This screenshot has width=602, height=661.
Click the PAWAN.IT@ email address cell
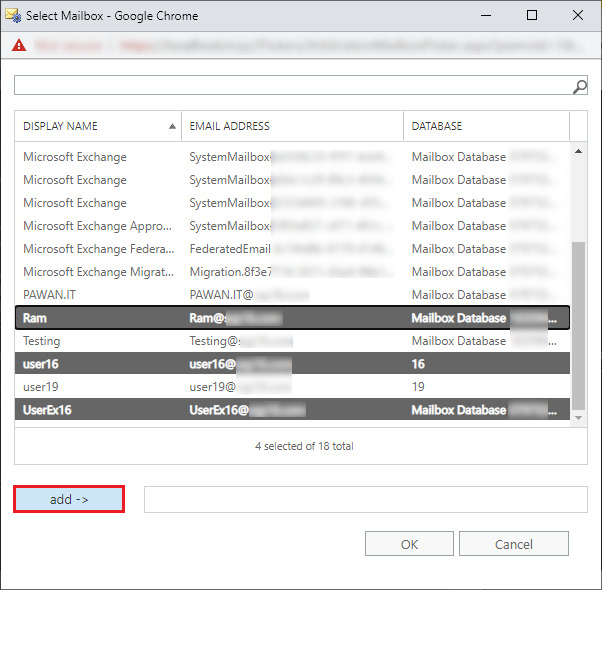tap(249, 295)
